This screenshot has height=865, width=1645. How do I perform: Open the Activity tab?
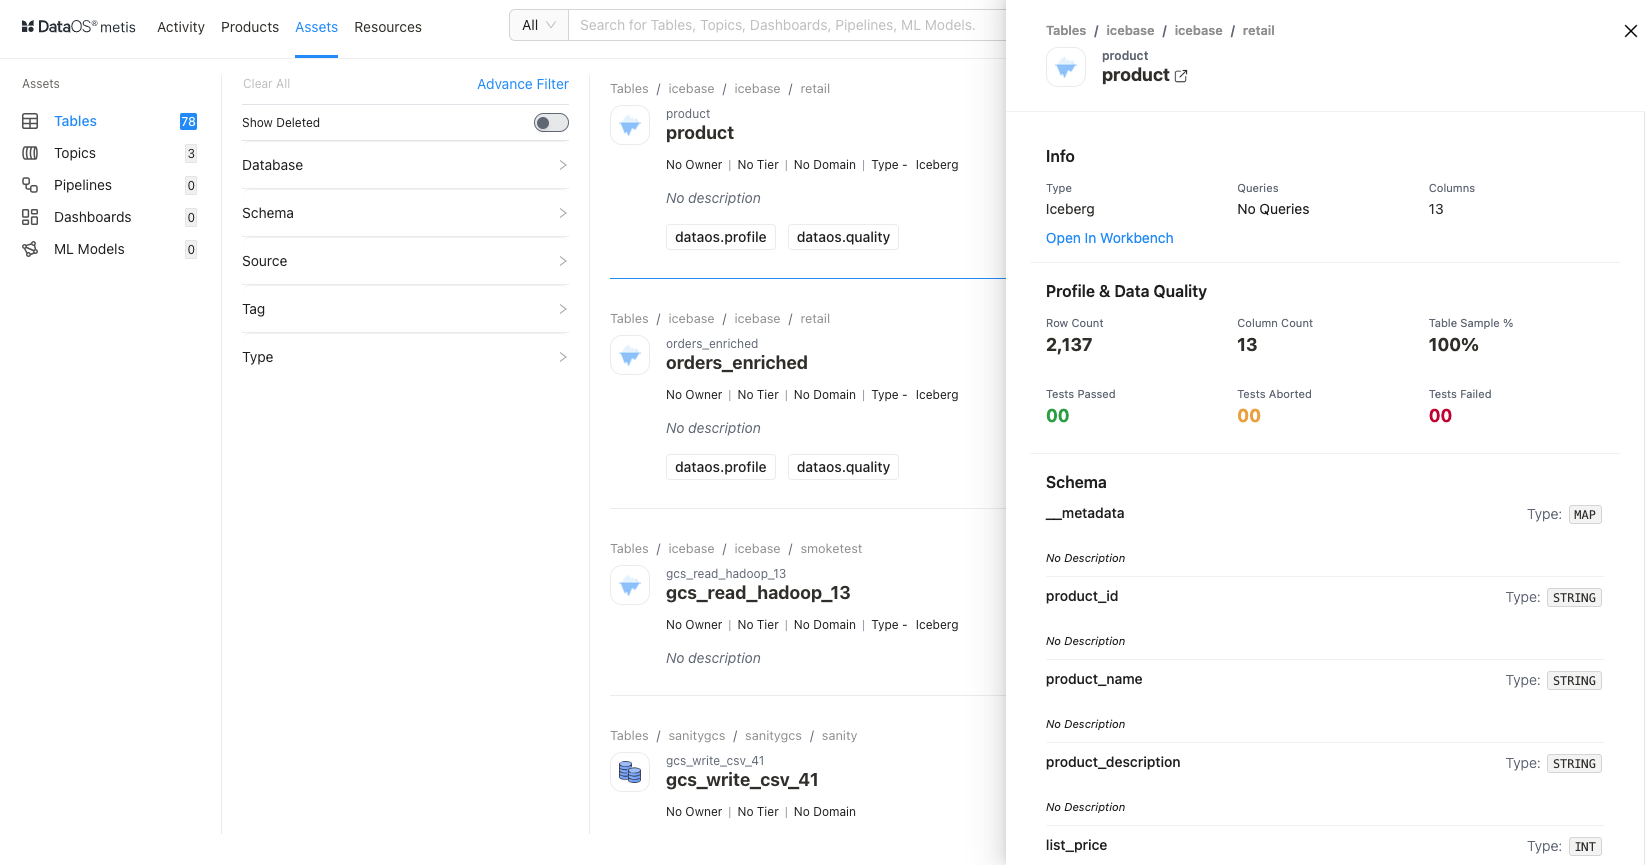[181, 27]
